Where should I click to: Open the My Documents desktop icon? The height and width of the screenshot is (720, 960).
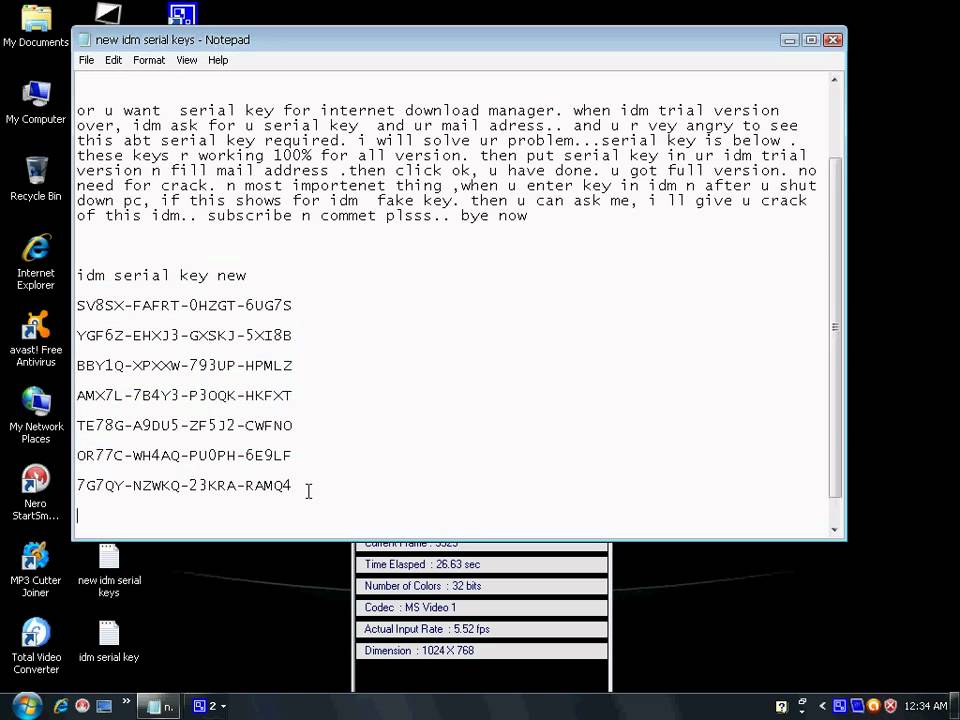point(36,24)
